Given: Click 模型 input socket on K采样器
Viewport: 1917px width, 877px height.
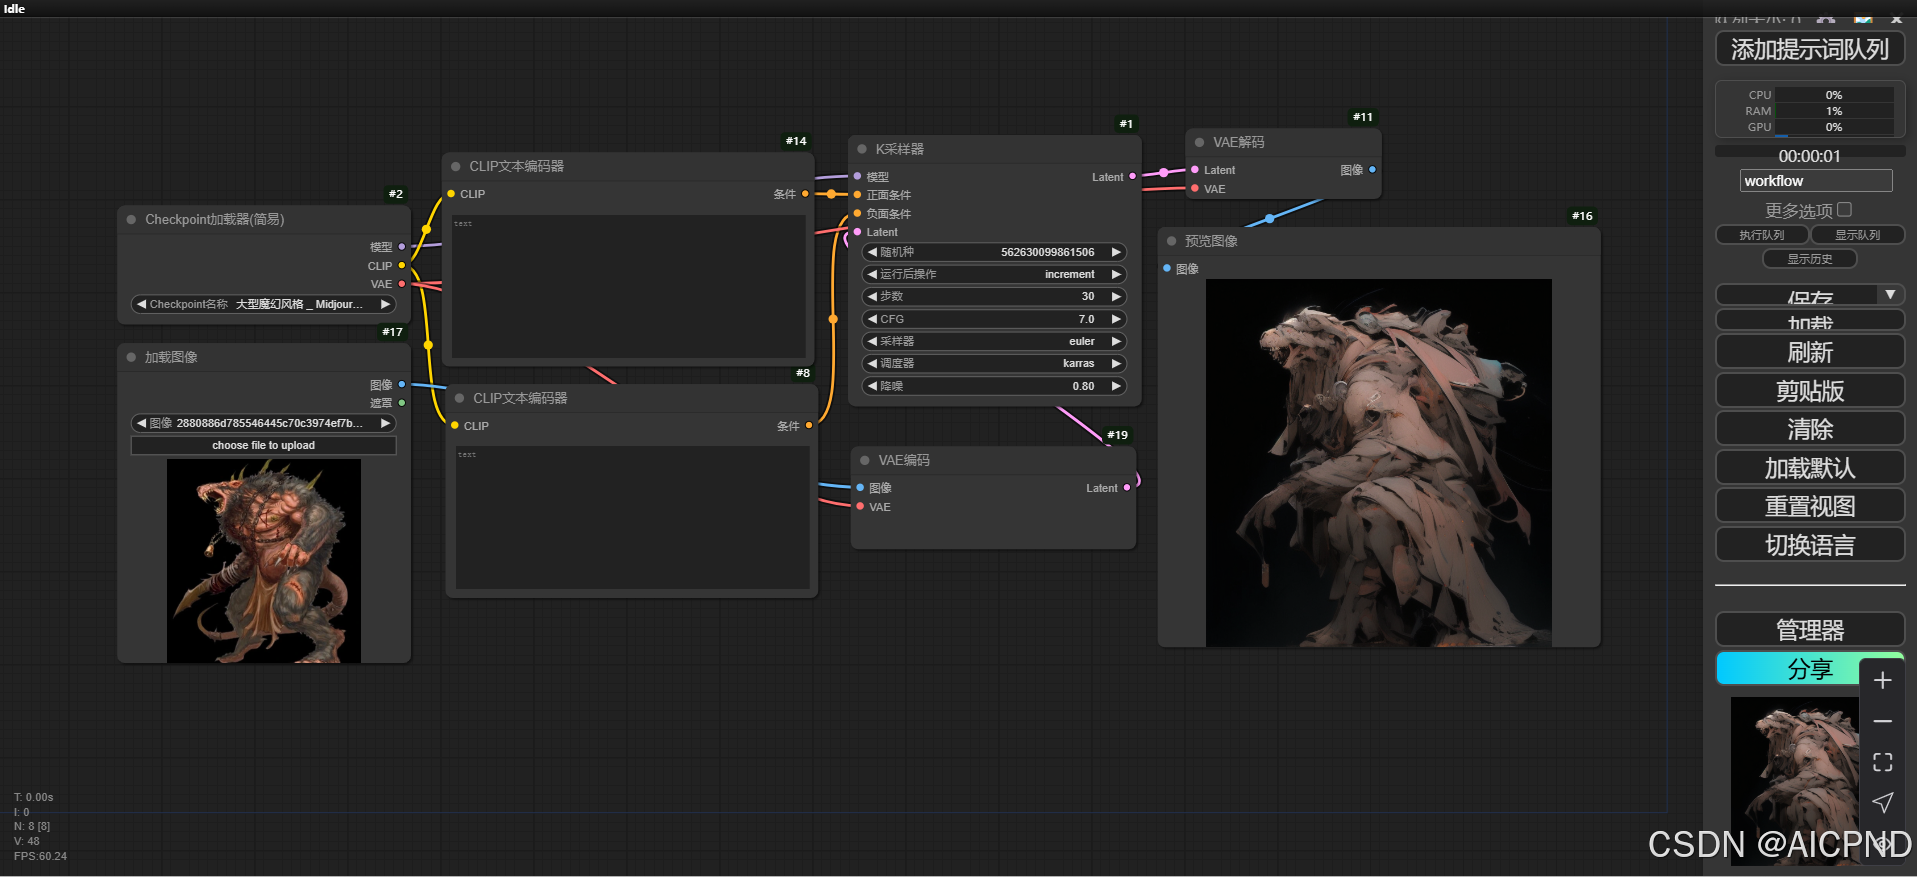Looking at the screenshot, I should click(858, 176).
